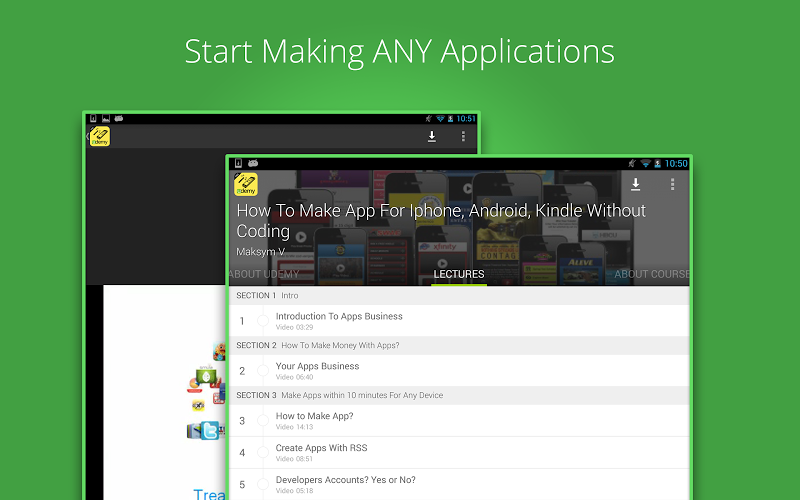Mark lecture 5 Developers Accounts circle
This screenshot has width=800, height=500.
point(263,484)
